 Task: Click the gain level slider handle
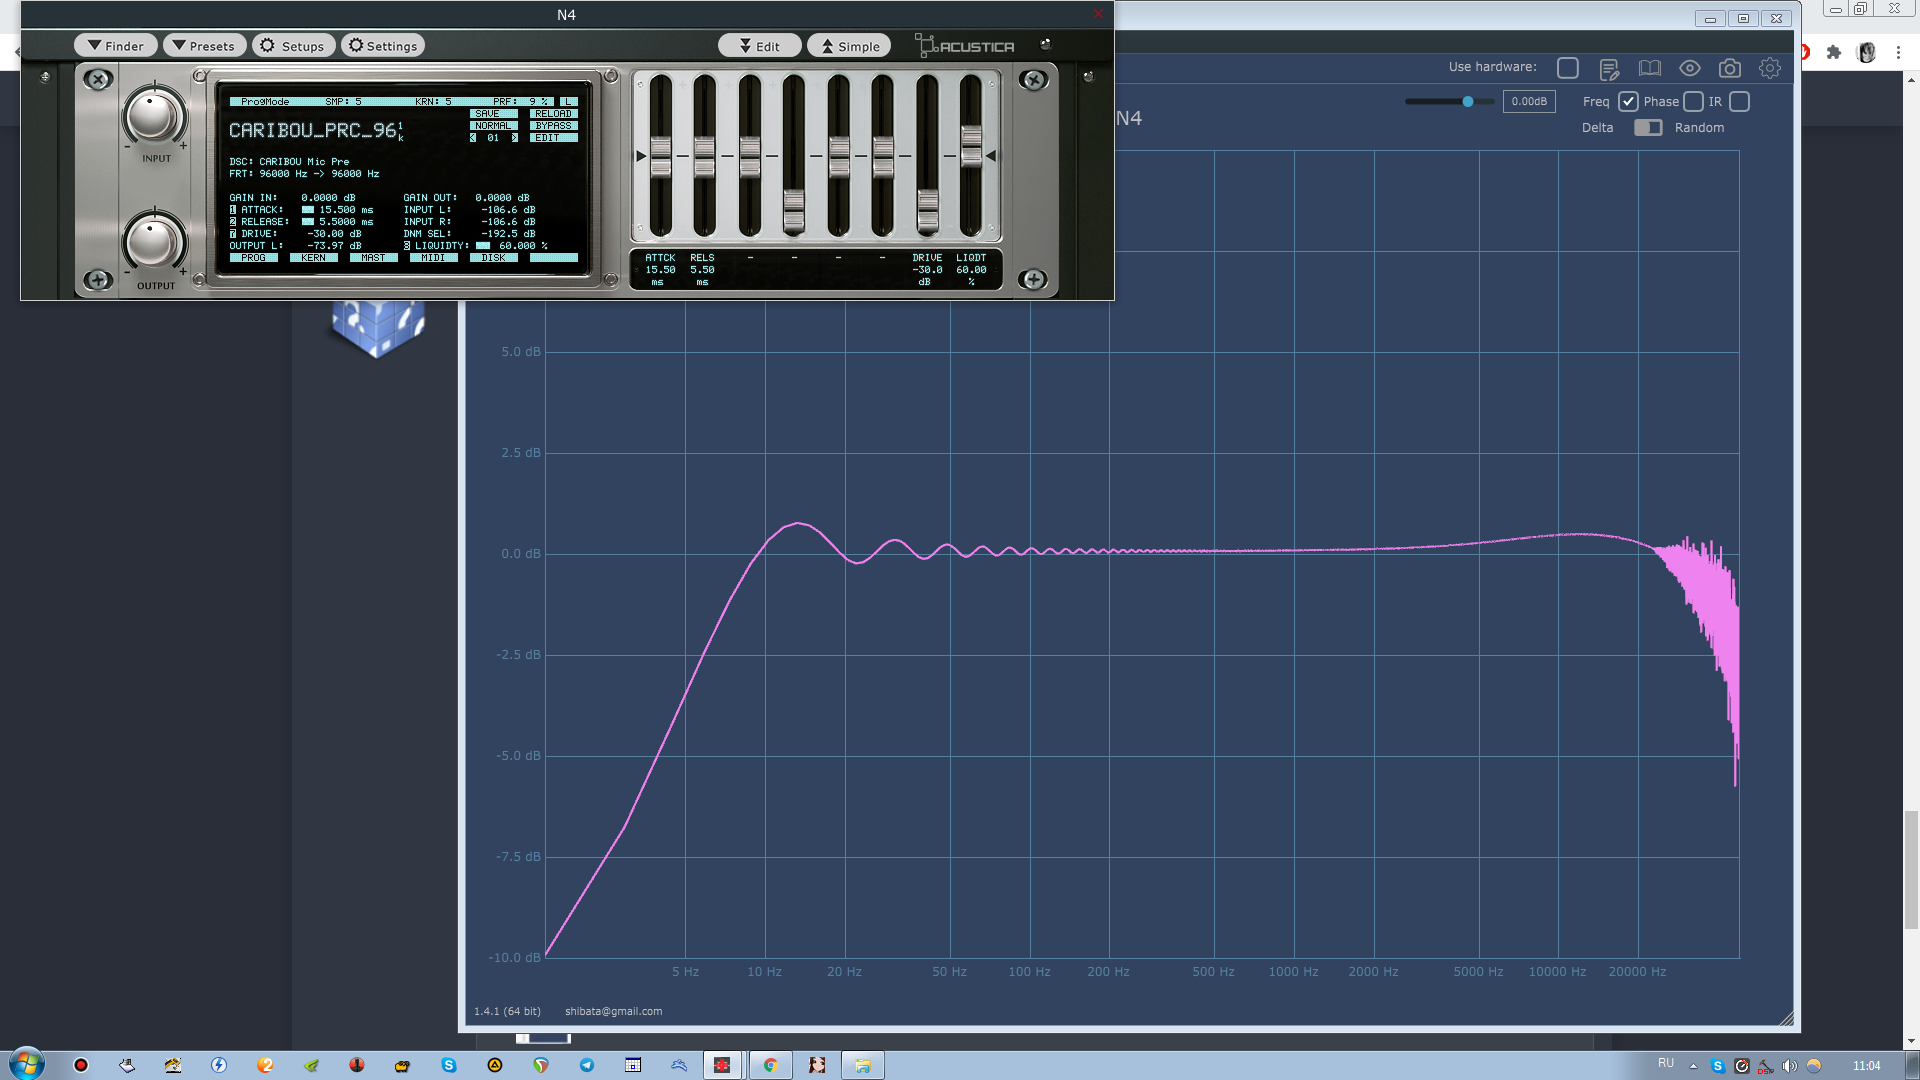click(1467, 101)
